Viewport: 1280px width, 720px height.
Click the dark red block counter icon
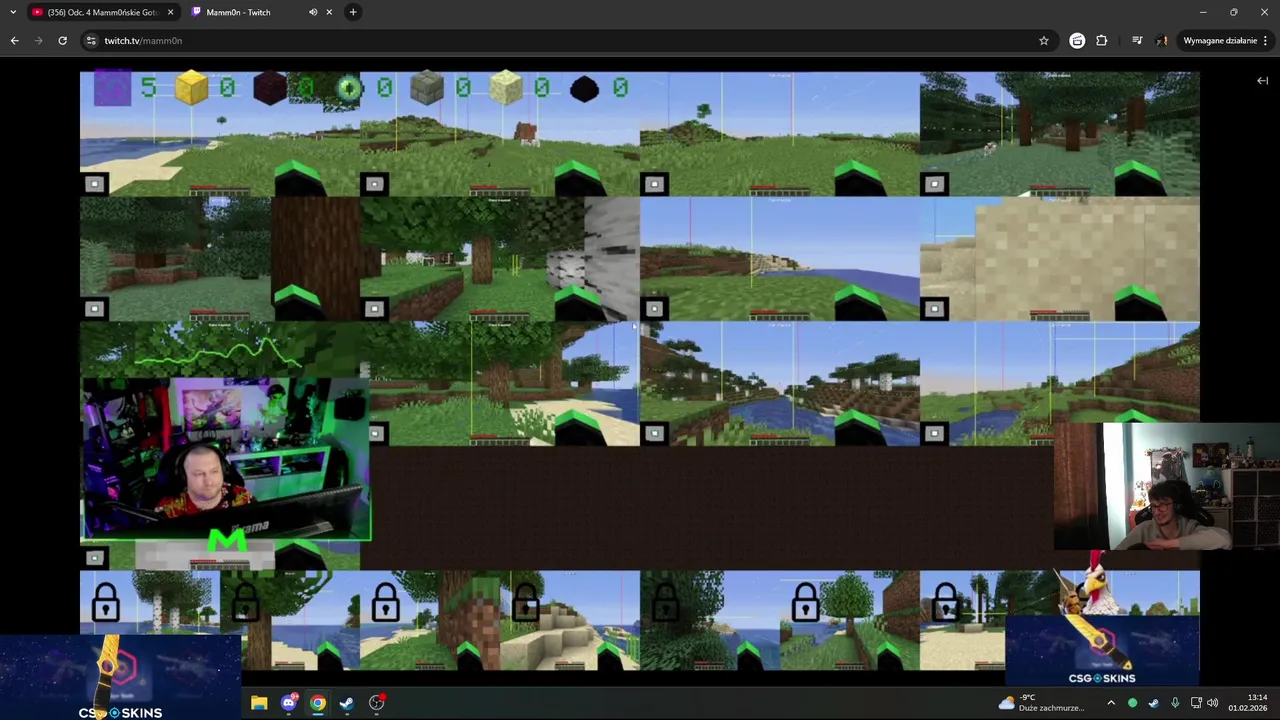tap(269, 88)
